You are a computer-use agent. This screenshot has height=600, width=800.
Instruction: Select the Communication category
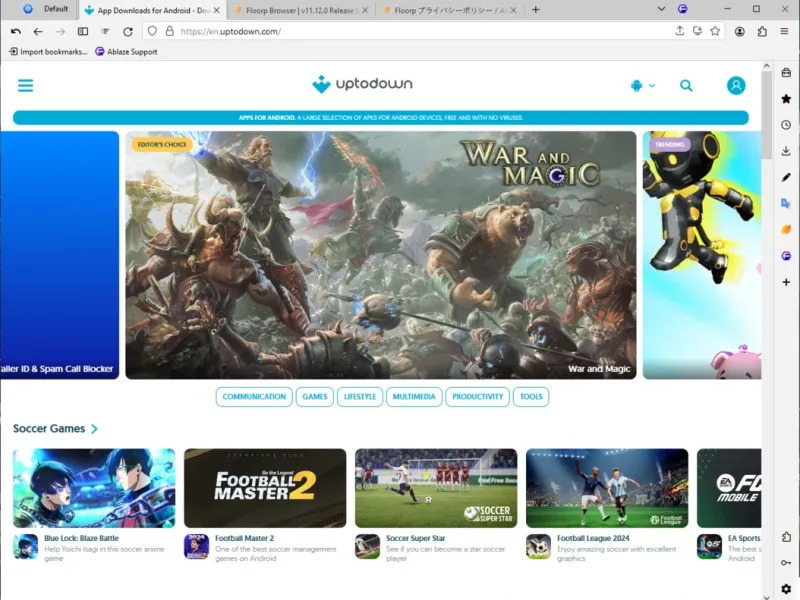pyautogui.click(x=254, y=397)
